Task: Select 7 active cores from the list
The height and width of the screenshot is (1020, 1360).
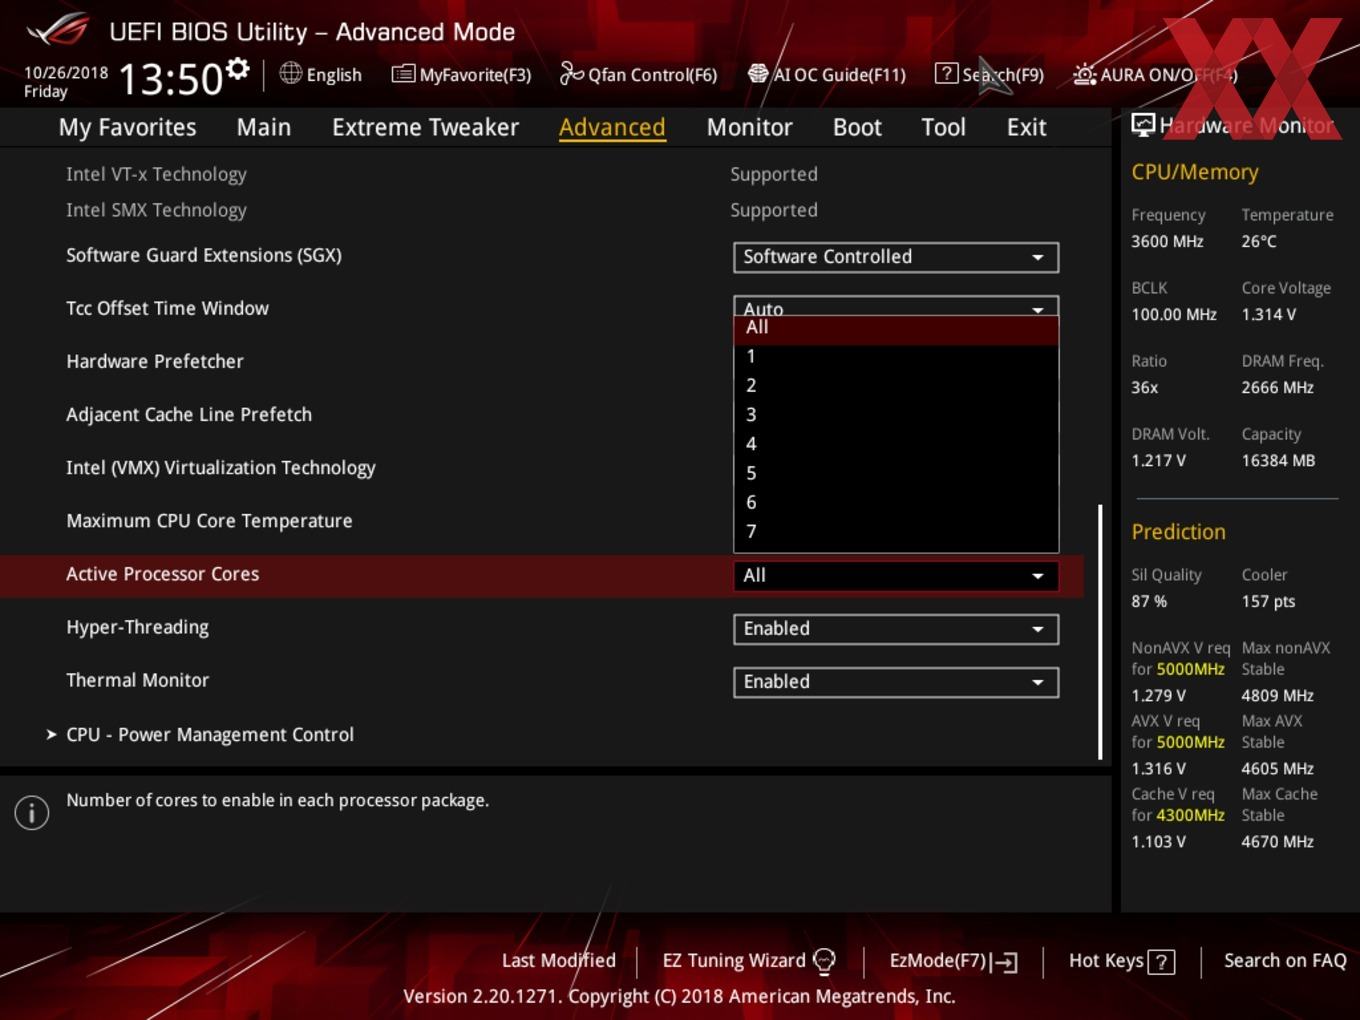Action: (x=896, y=532)
